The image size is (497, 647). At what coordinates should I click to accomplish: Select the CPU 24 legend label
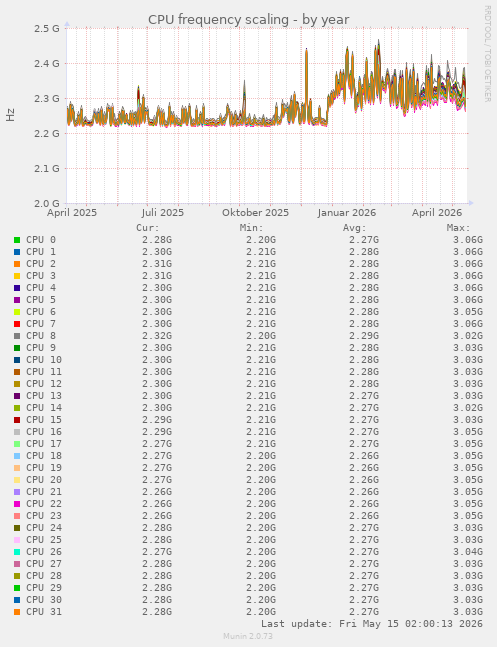[x=44, y=527]
